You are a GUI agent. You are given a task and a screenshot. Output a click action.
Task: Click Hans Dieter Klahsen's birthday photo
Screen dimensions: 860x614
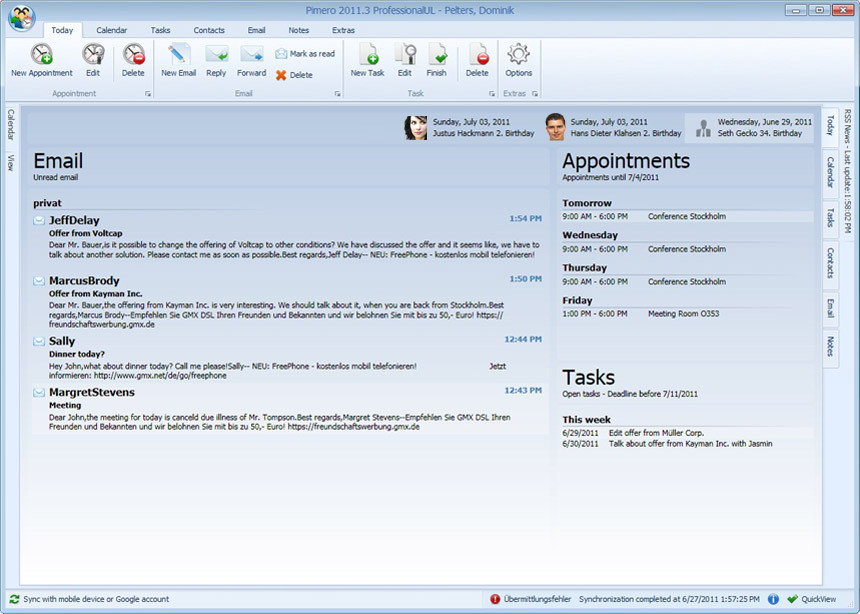(555, 127)
